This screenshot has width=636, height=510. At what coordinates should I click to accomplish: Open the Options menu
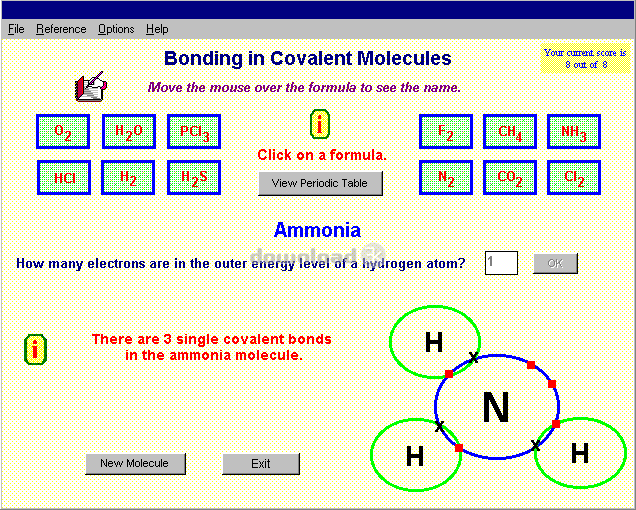[116, 29]
